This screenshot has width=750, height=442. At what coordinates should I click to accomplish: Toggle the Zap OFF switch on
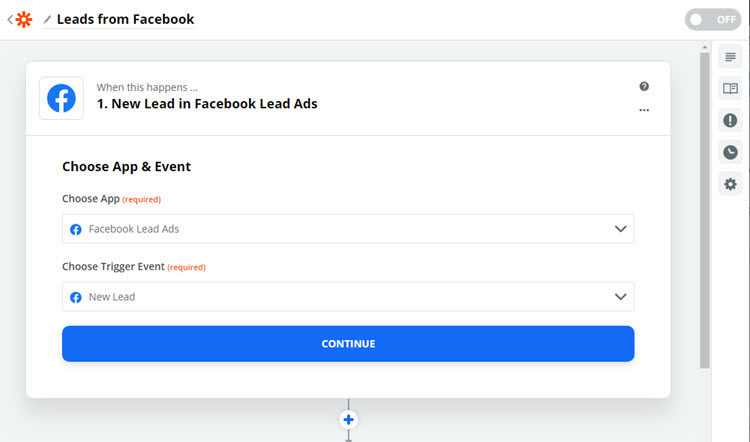[x=713, y=20]
